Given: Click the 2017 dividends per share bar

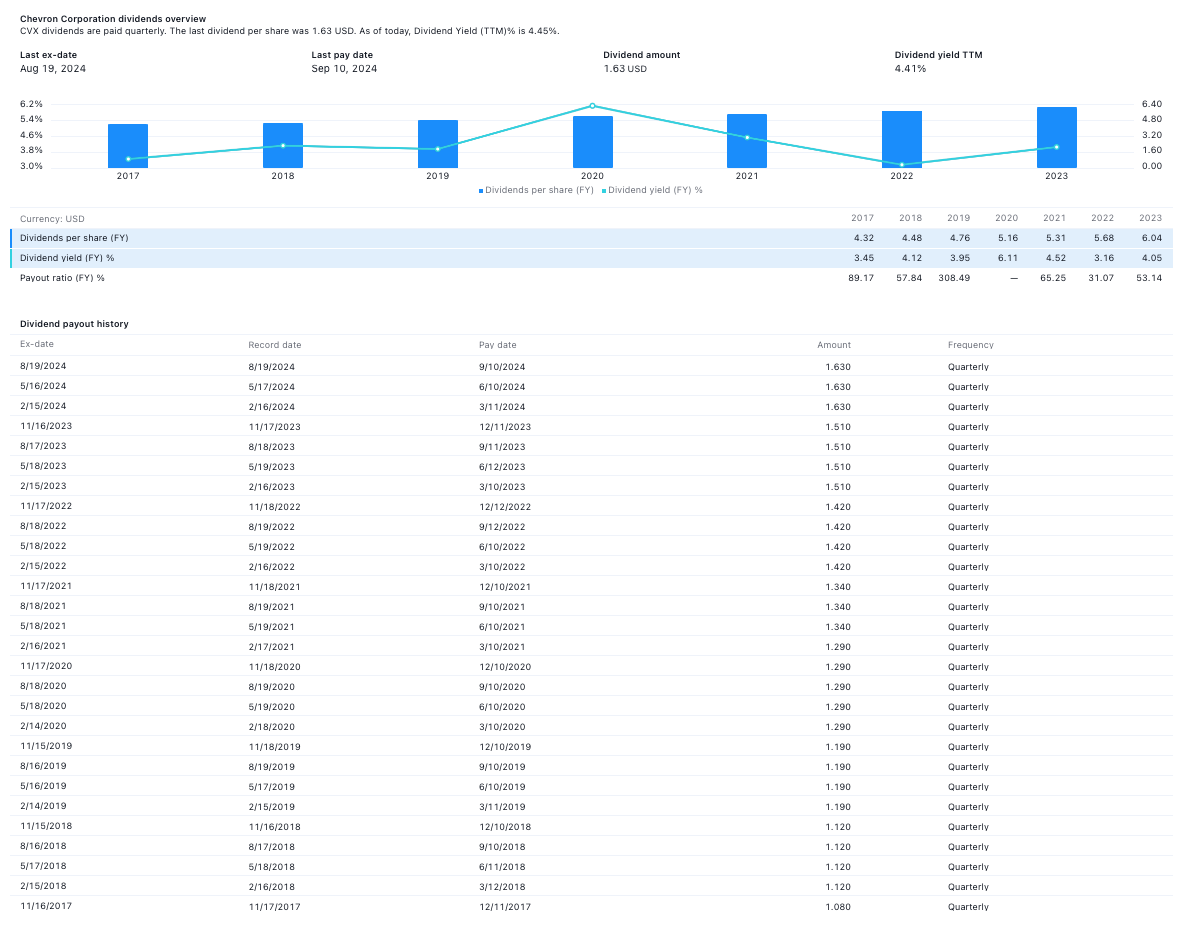Looking at the screenshot, I should pyautogui.click(x=128, y=146).
